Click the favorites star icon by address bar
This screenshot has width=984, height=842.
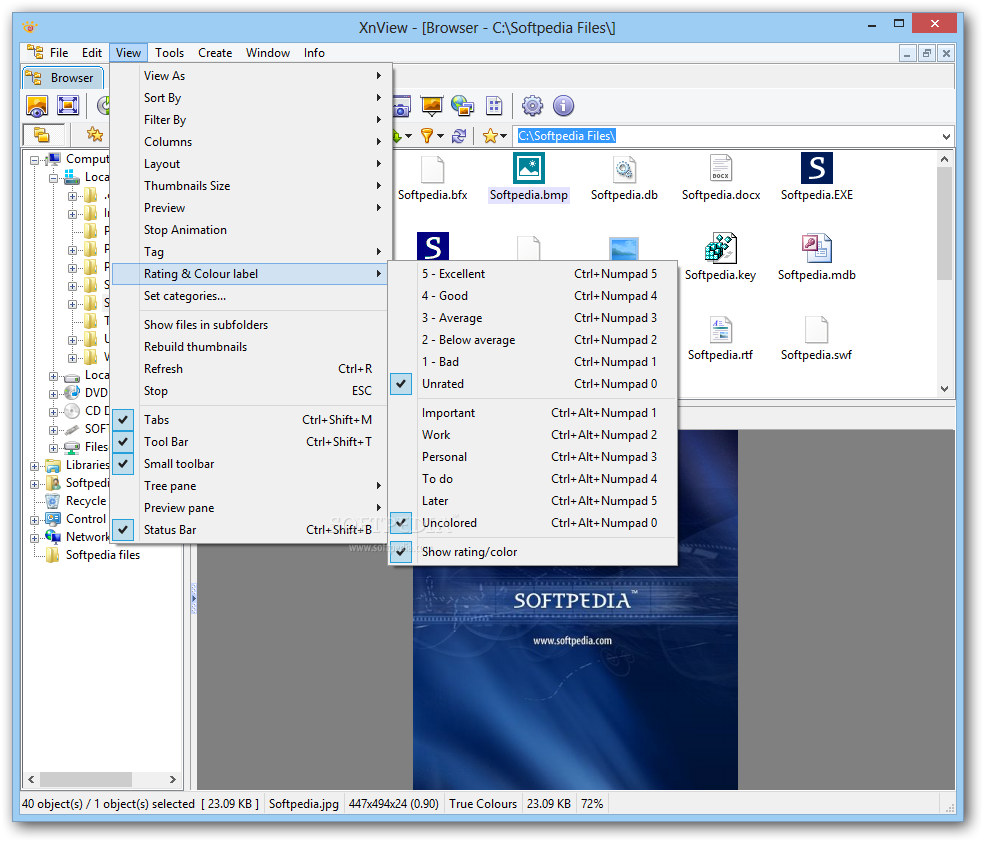(x=490, y=136)
